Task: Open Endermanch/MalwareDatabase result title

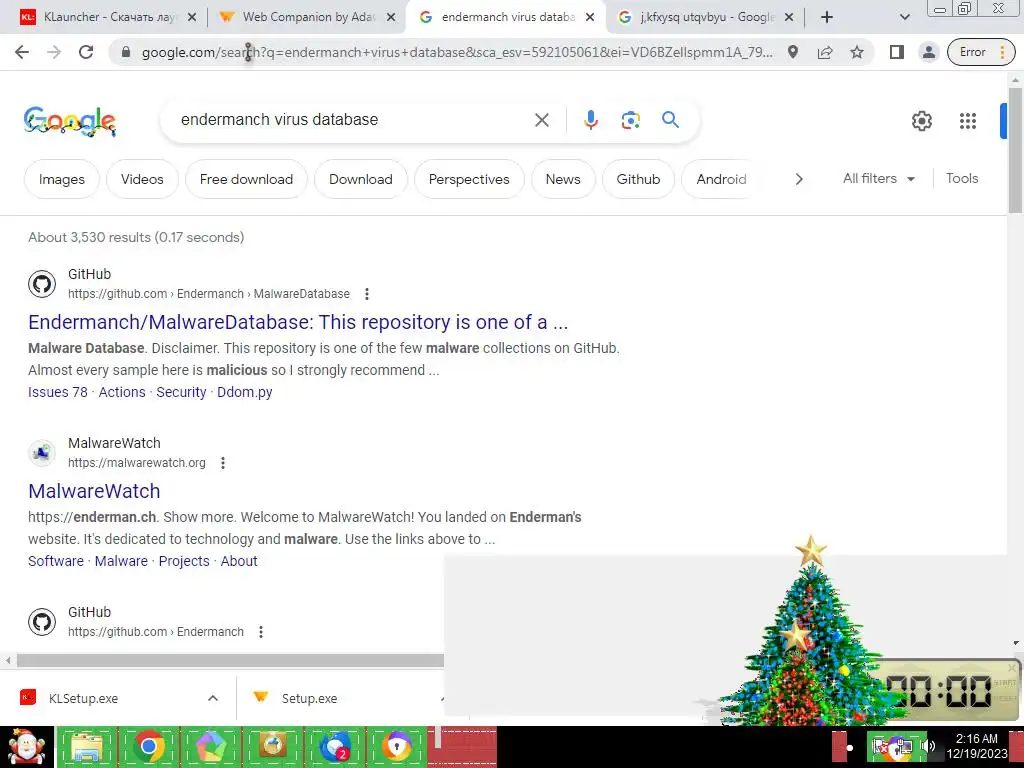Action: click(298, 322)
